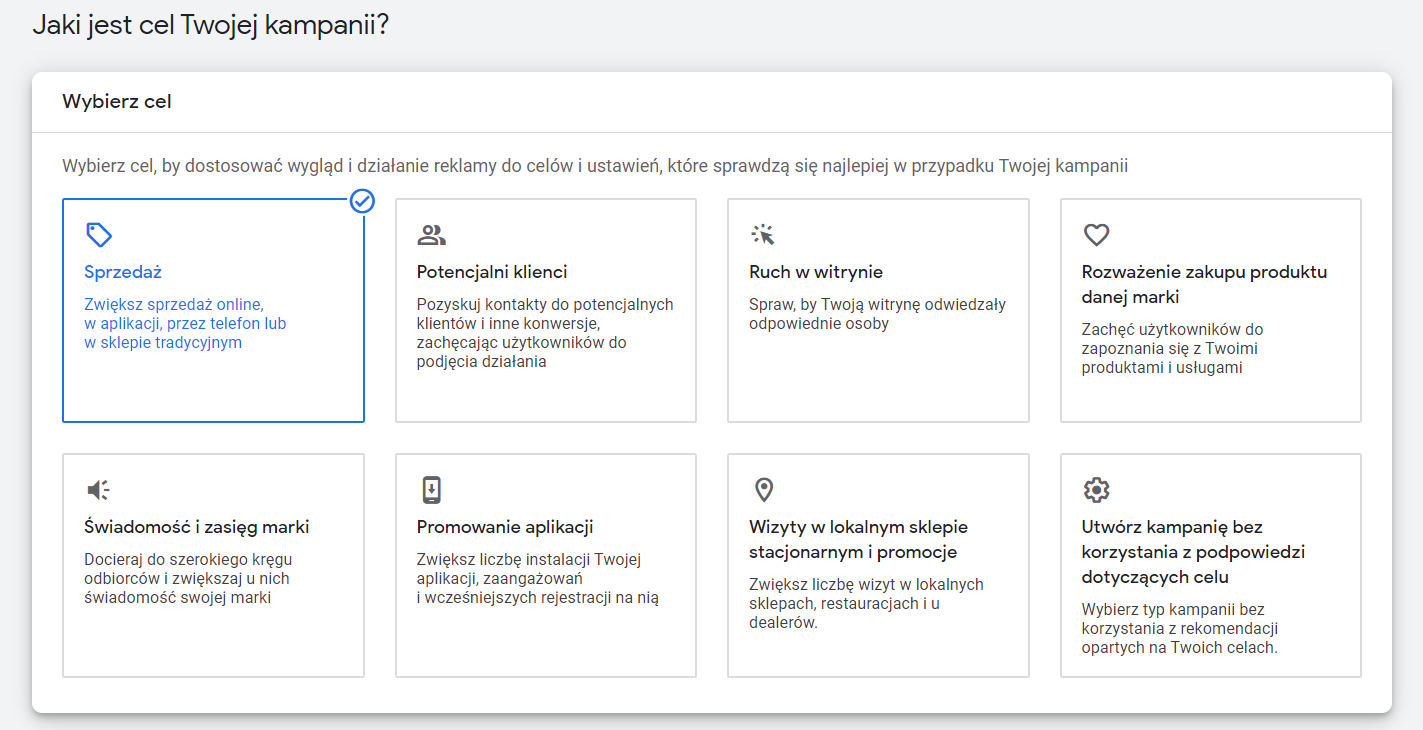Click the location pin icon for Wizyty w lokalnym sklepie
This screenshot has width=1423, height=730.
[x=763, y=490]
